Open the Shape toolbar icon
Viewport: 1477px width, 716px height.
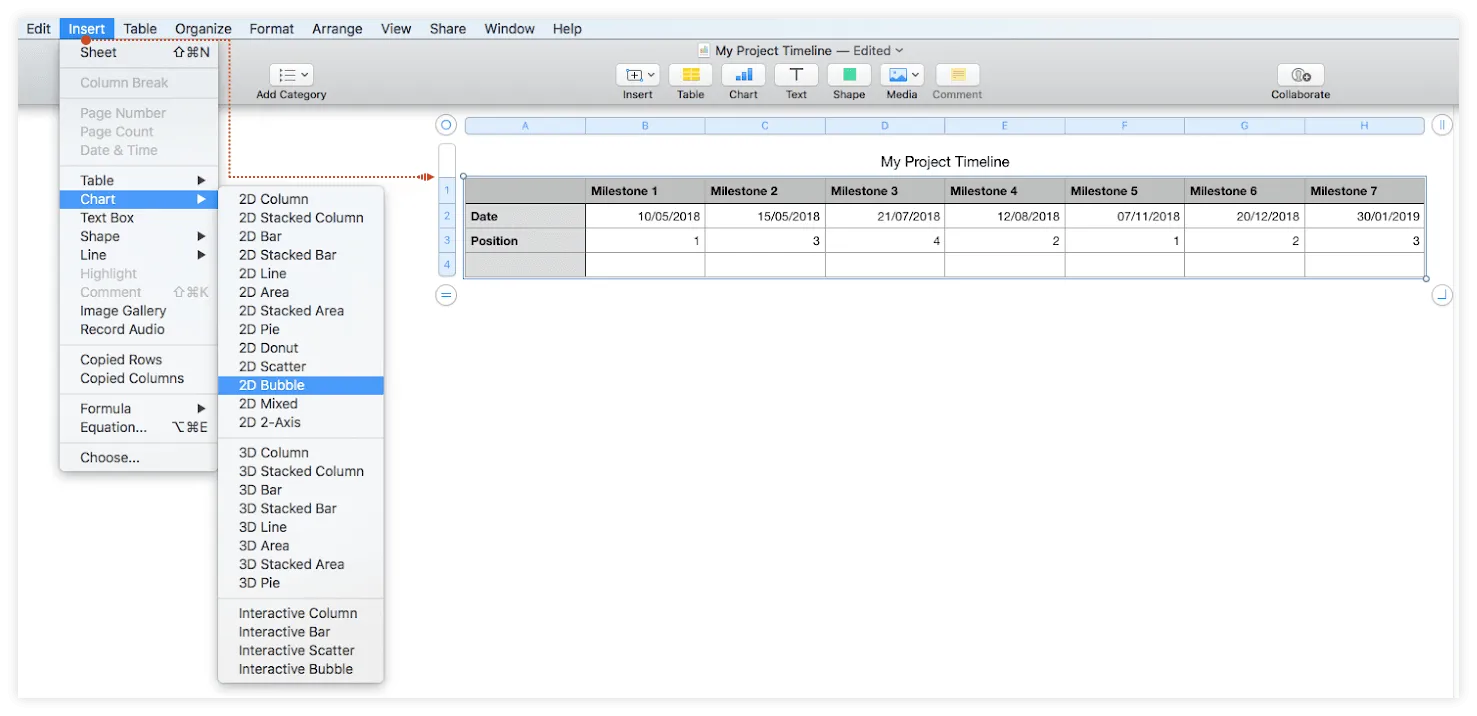click(848, 75)
